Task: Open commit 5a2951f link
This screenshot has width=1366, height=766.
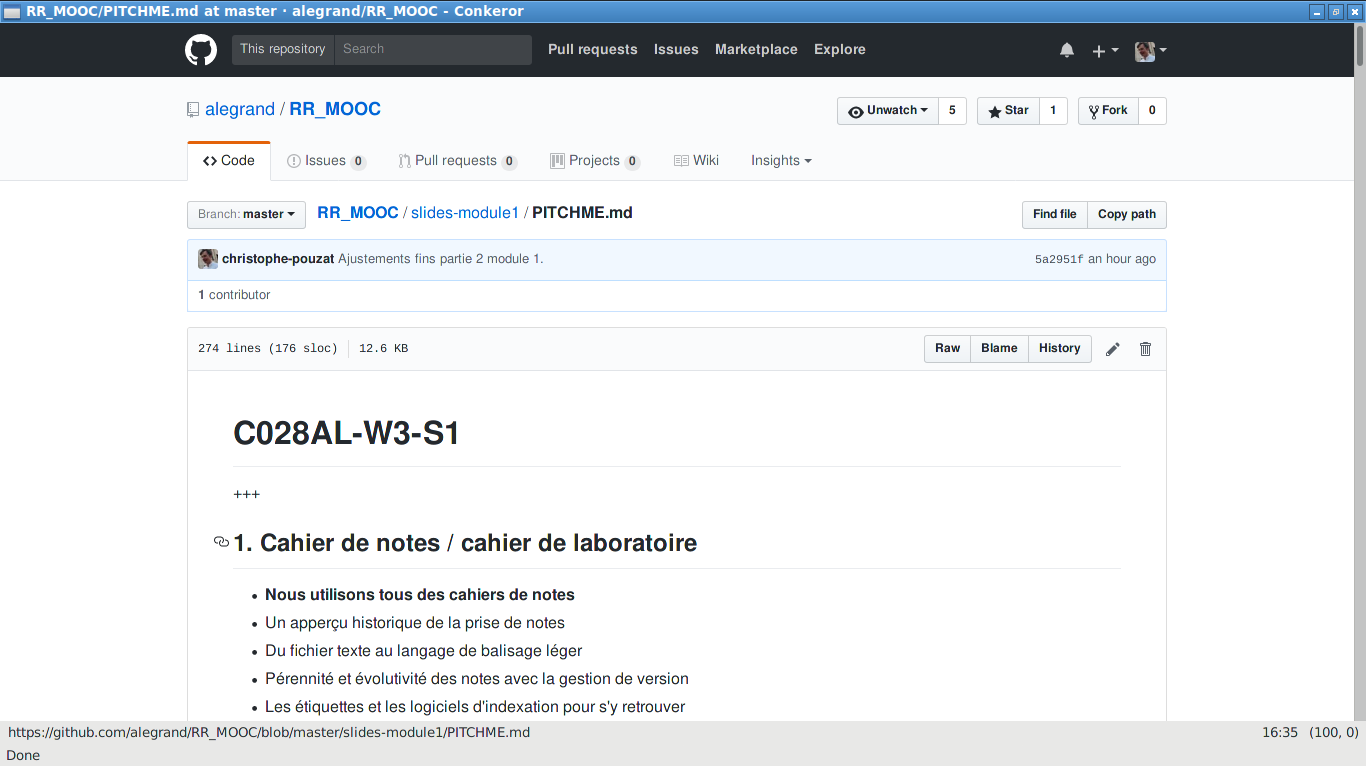Action: (x=1058, y=260)
